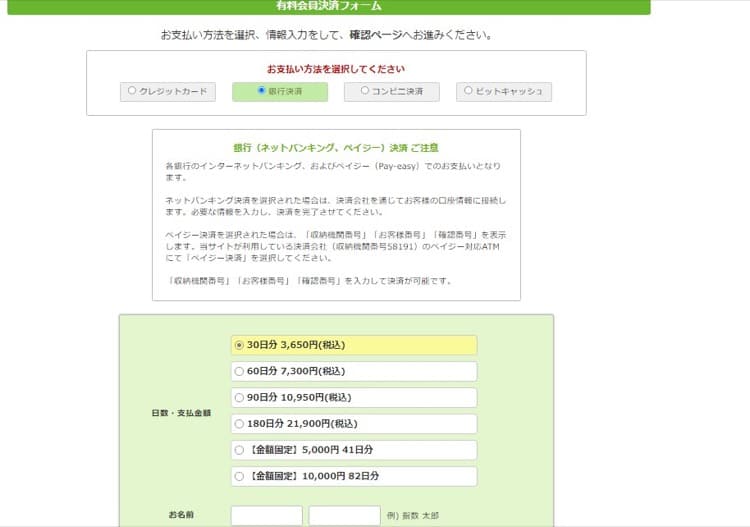Click the 収納機関番号58191 paragraph in the notice
Viewport: 750px width, 527px height.
pyautogui.click(x=335, y=246)
